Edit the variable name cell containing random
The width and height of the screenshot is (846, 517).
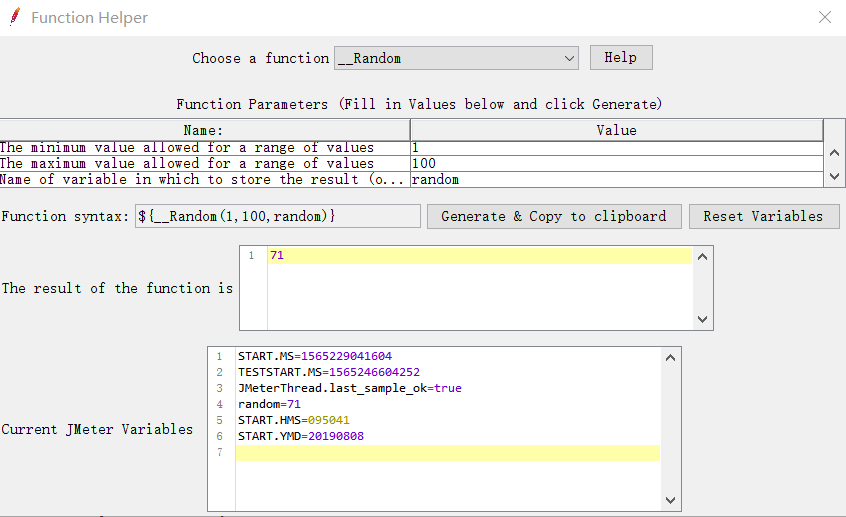tap(617, 180)
